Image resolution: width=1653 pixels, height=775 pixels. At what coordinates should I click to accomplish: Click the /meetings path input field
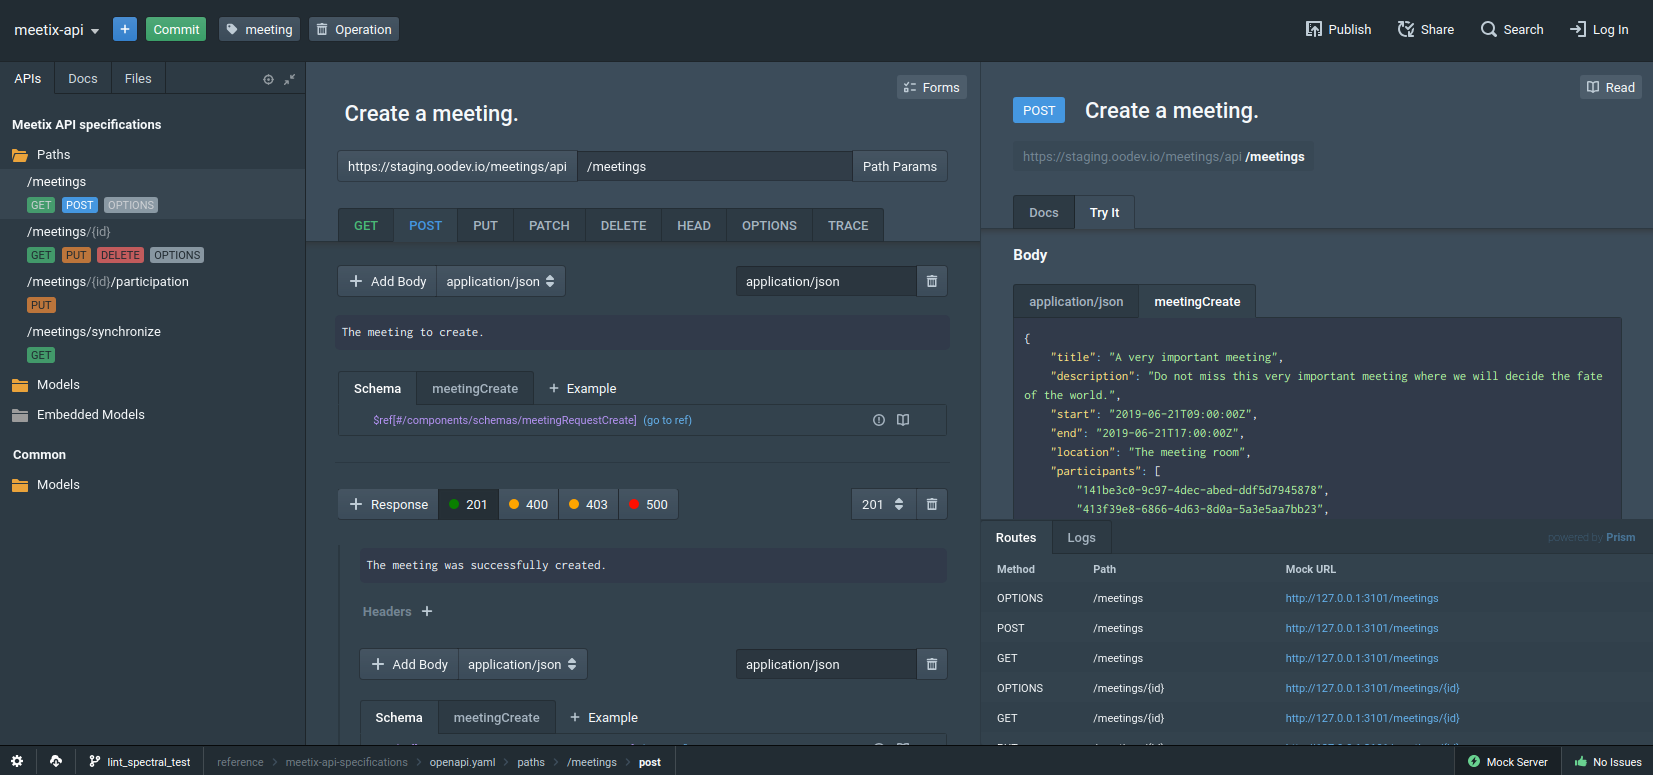714,166
